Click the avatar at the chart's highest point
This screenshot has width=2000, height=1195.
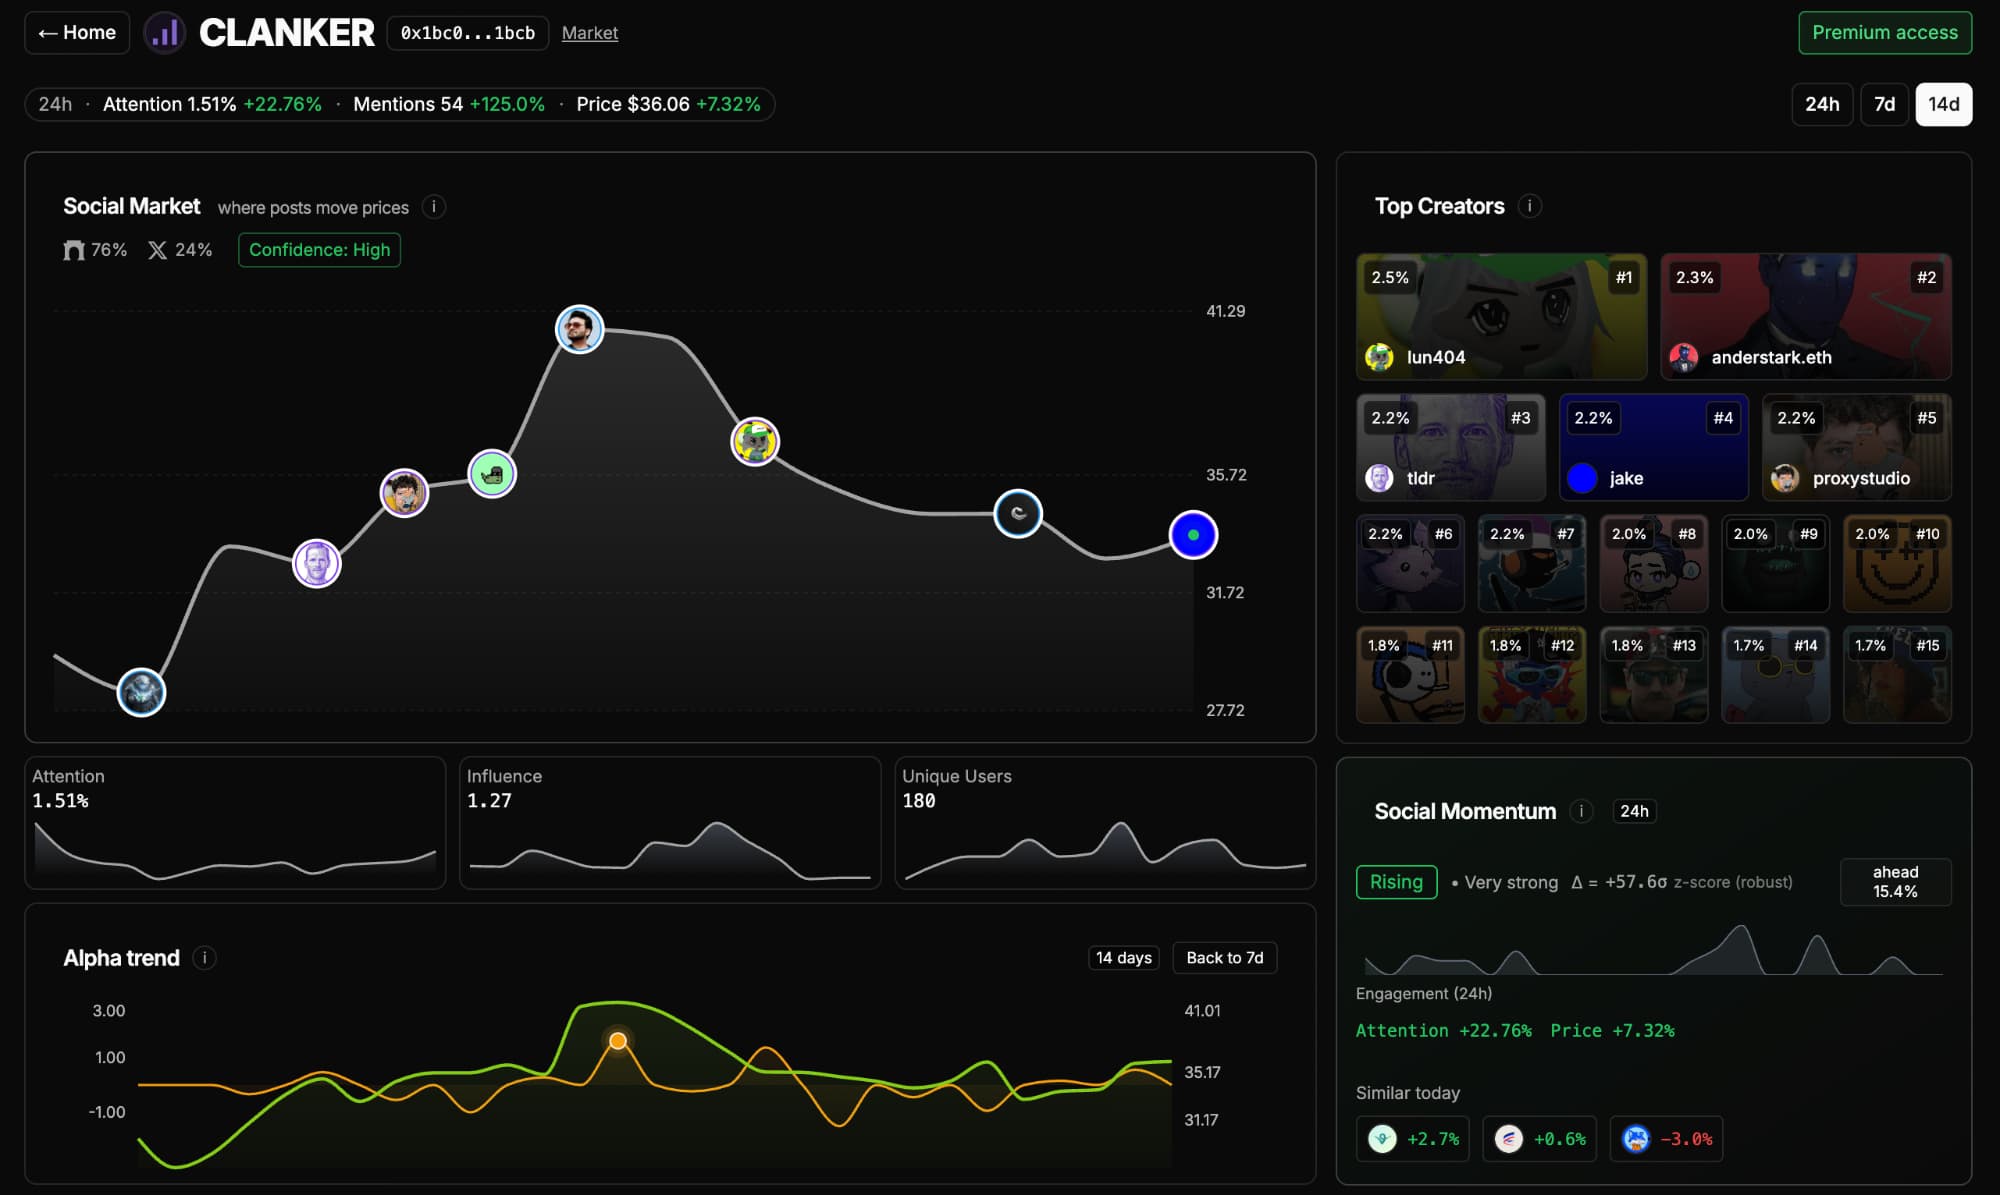(x=579, y=329)
